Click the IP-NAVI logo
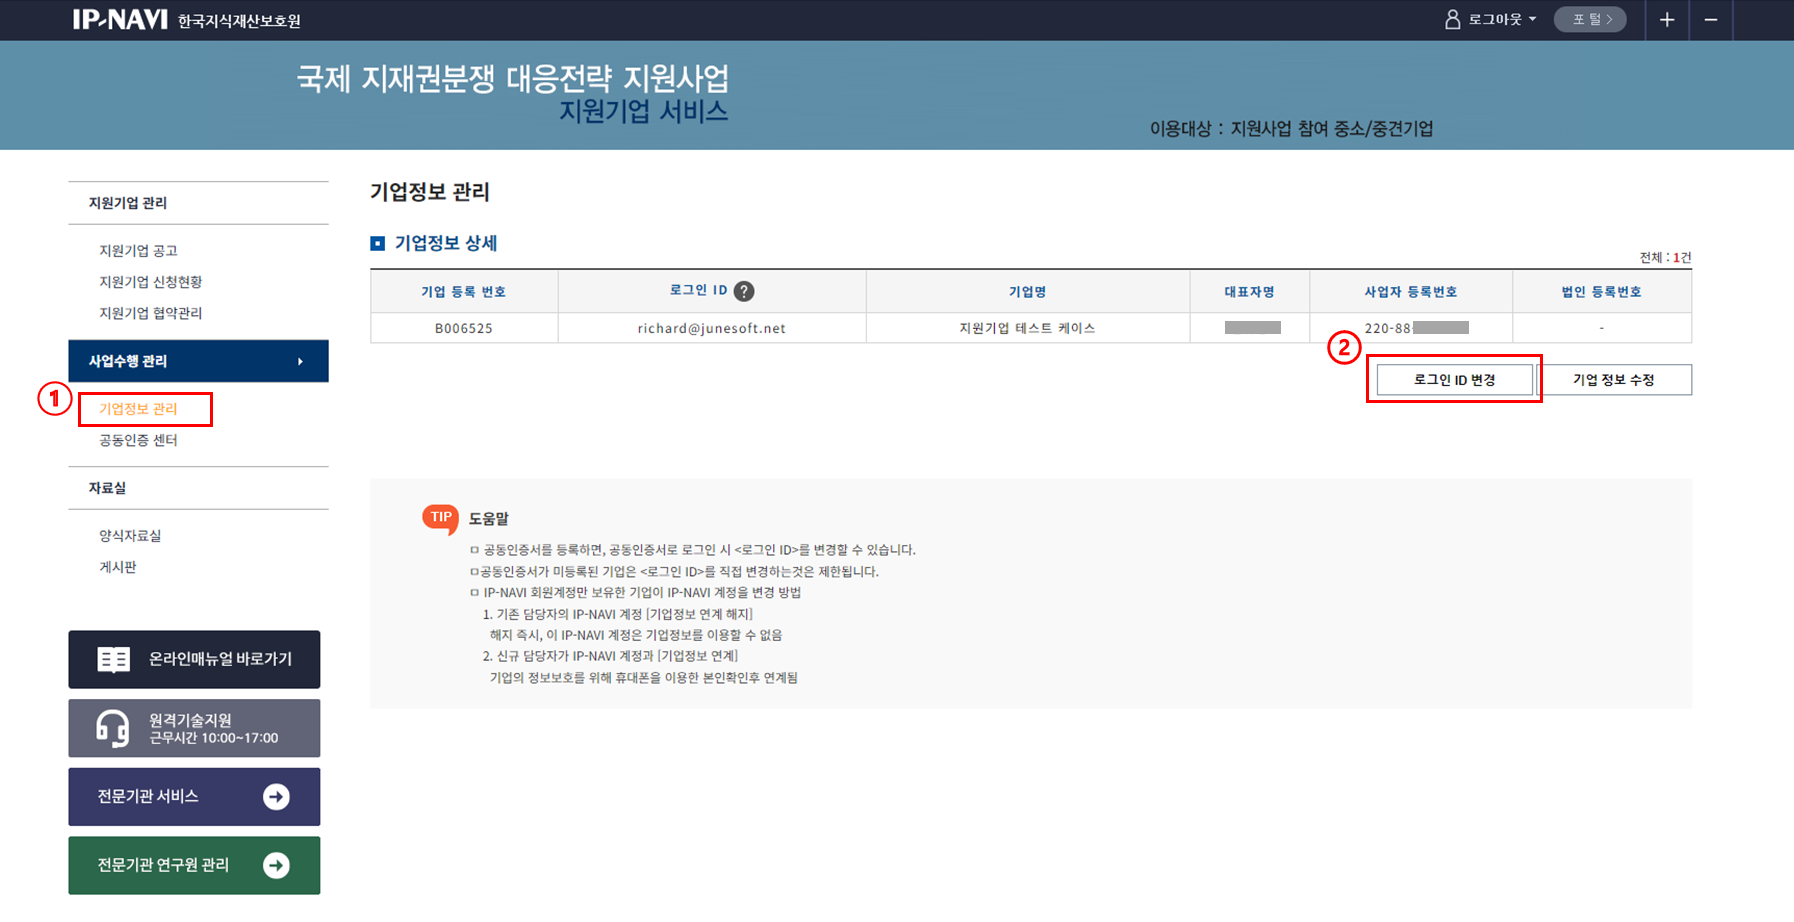The height and width of the screenshot is (922, 1794). click(120, 20)
